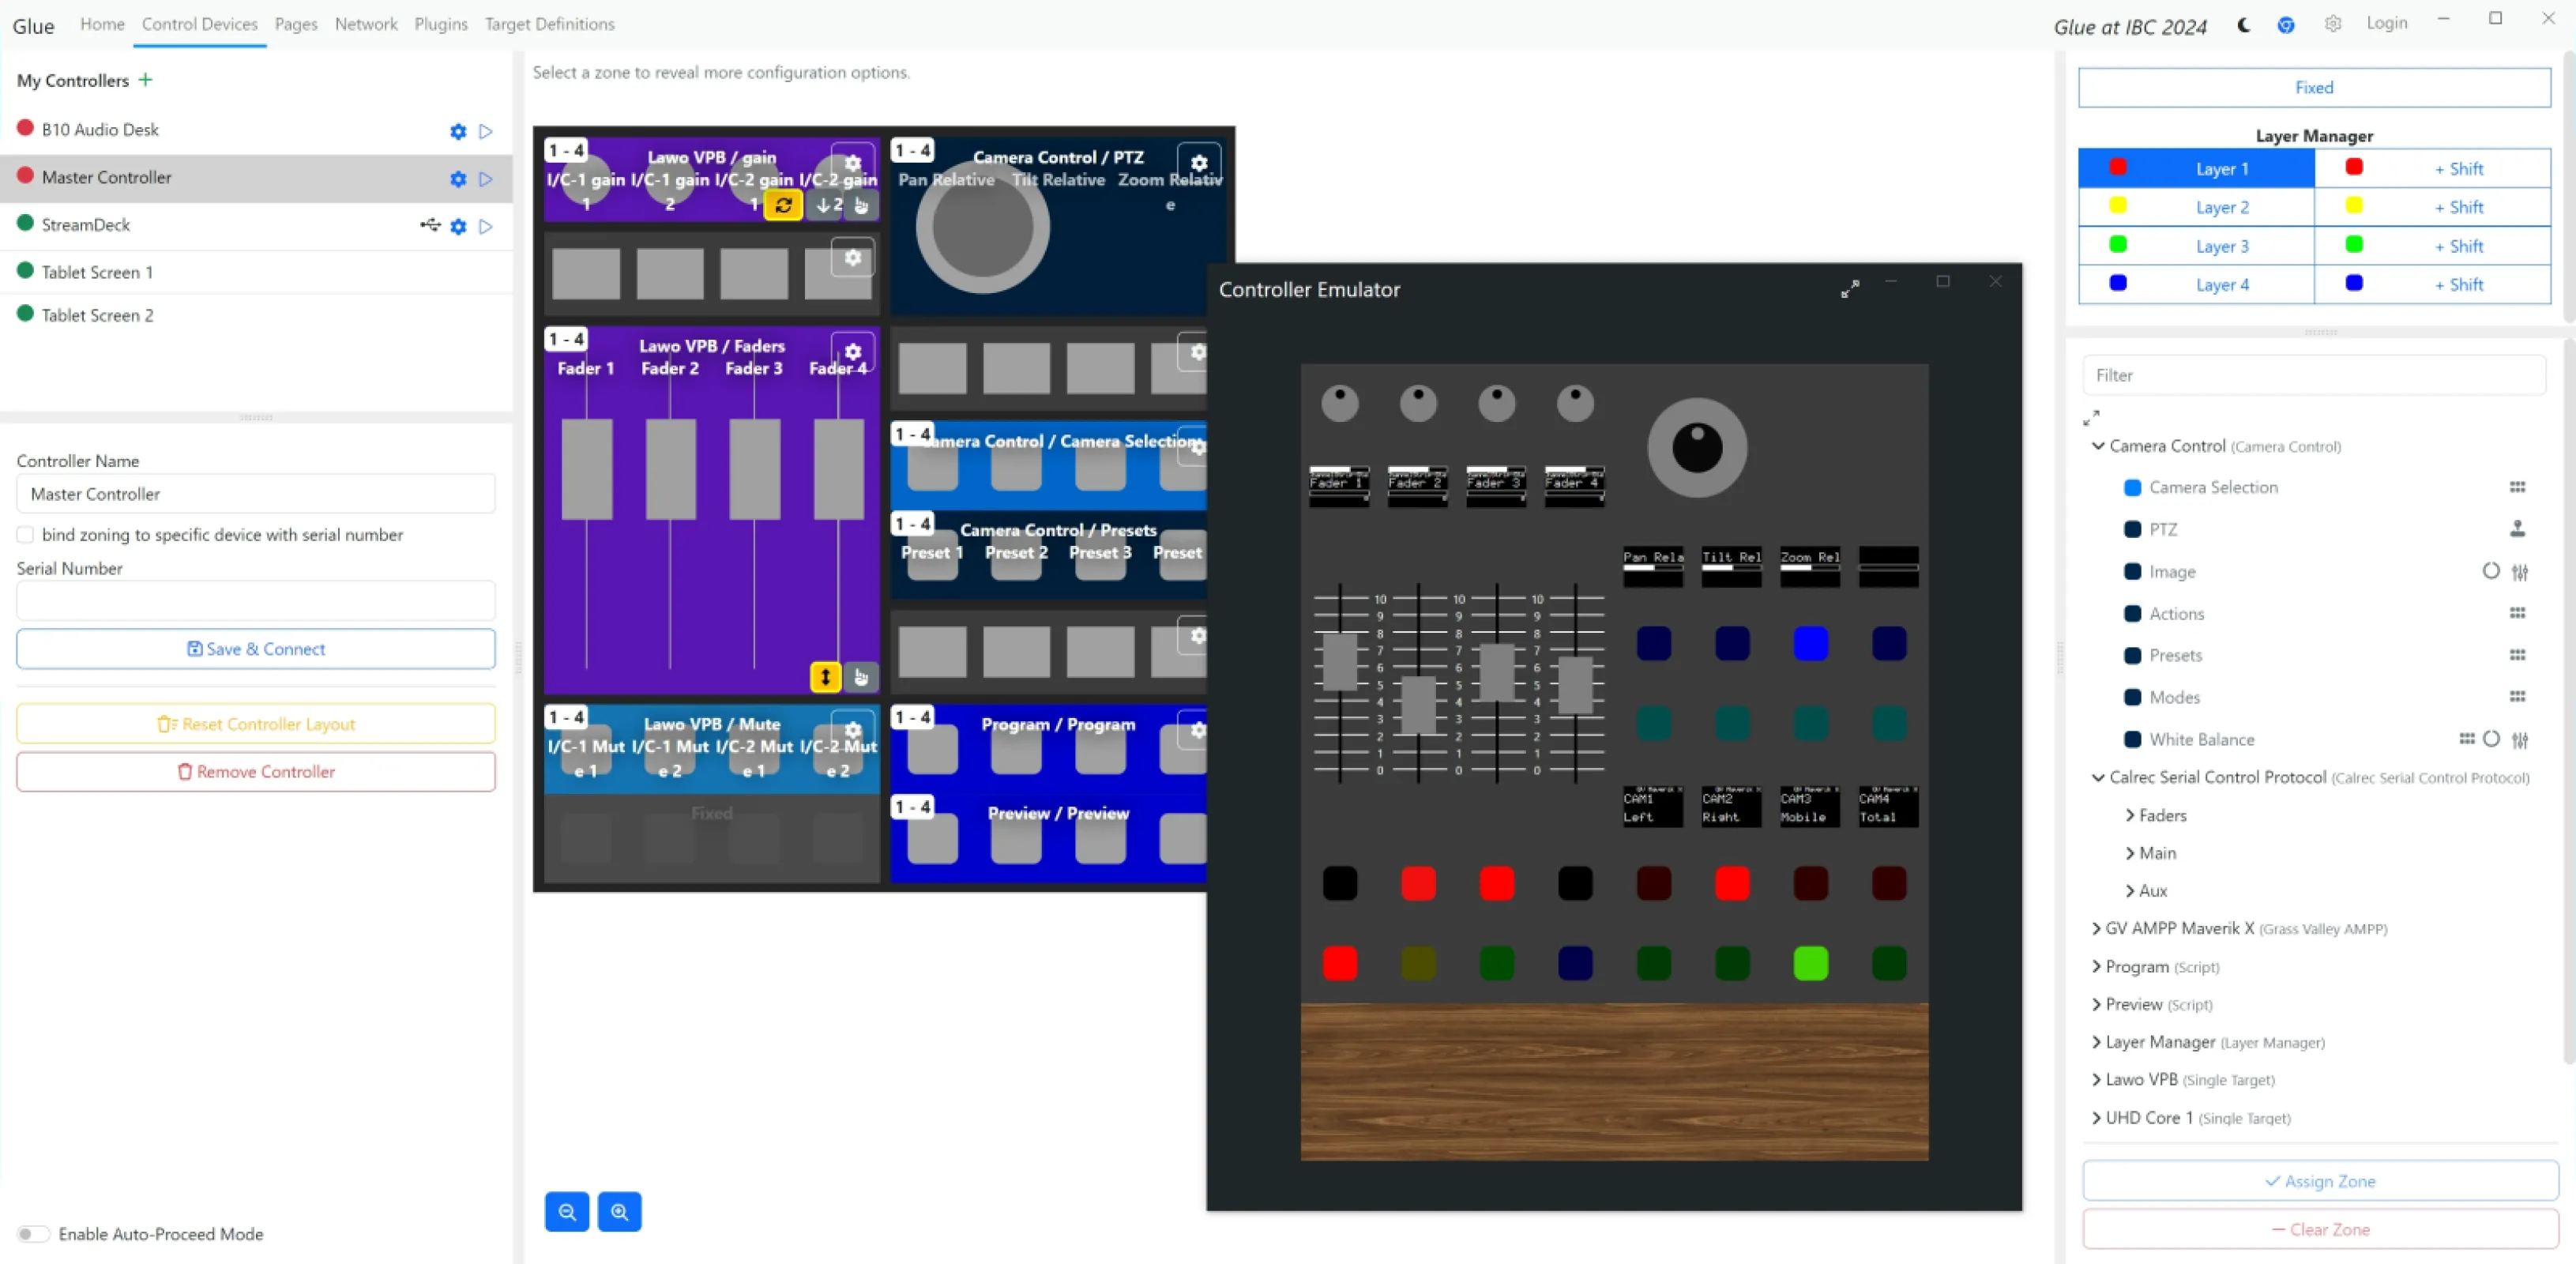
Task: Click the first fader handle in emulator
Action: 1340,662
